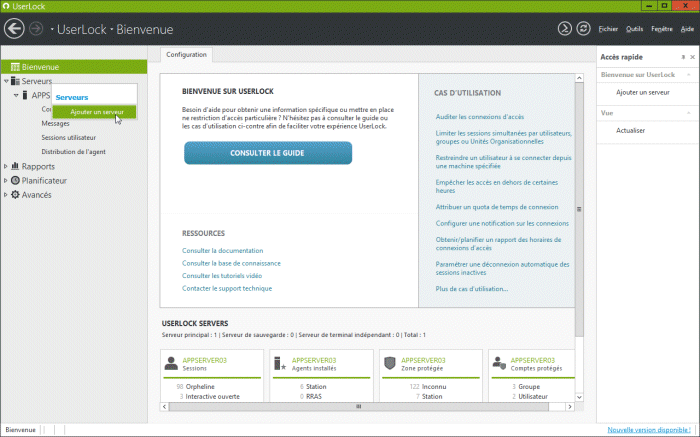The image size is (700, 437).
Task: Open Configurer une notification link
Action: click(x=502, y=223)
